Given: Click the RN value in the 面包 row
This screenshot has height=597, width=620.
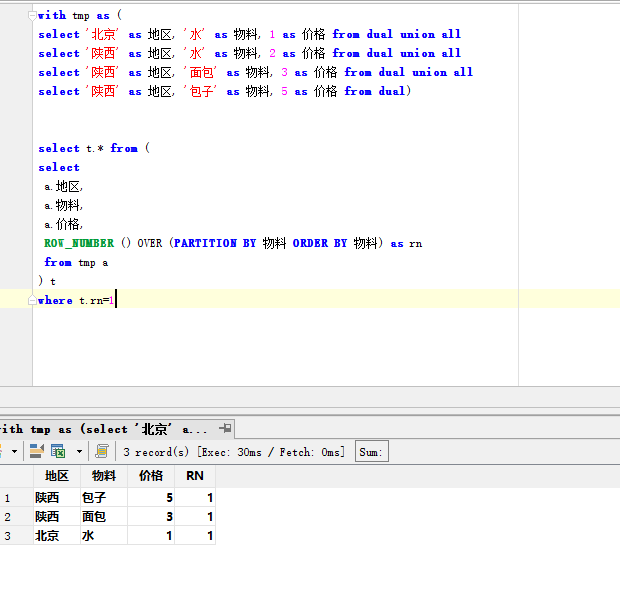Looking at the screenshot, I should pos(195,516).
